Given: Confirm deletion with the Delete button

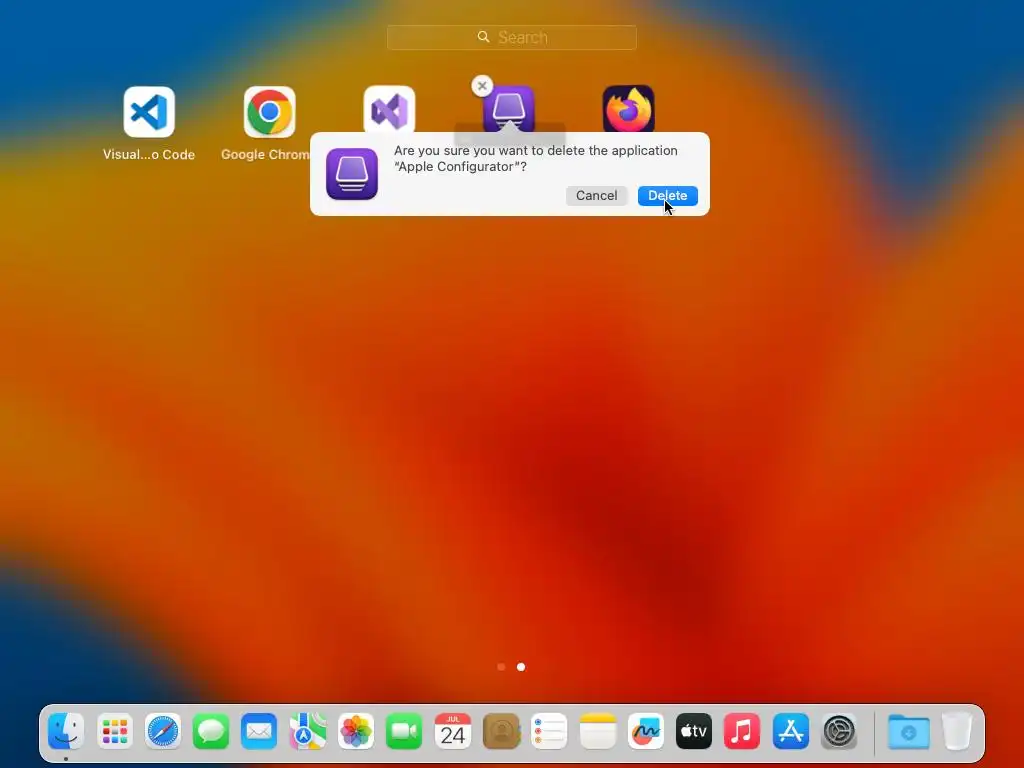Looking at the screenshot, I should click(667, 196).
